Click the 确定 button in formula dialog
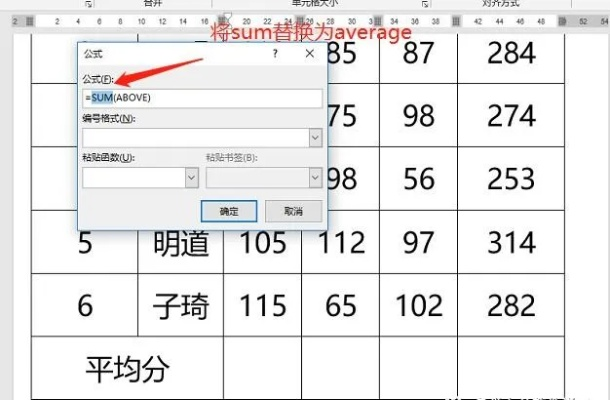610x400 pixels. (229, 211)
